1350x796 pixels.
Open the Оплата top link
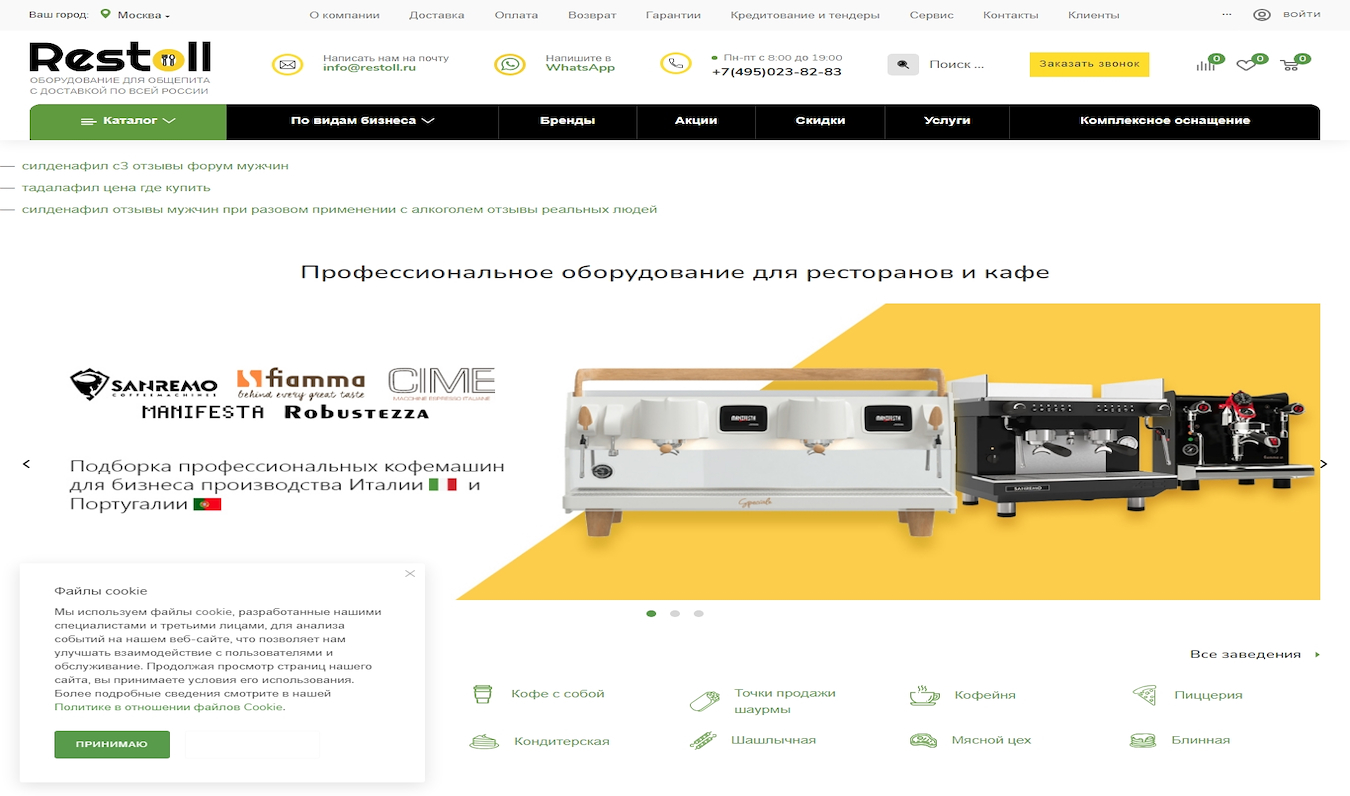point(516,15)
